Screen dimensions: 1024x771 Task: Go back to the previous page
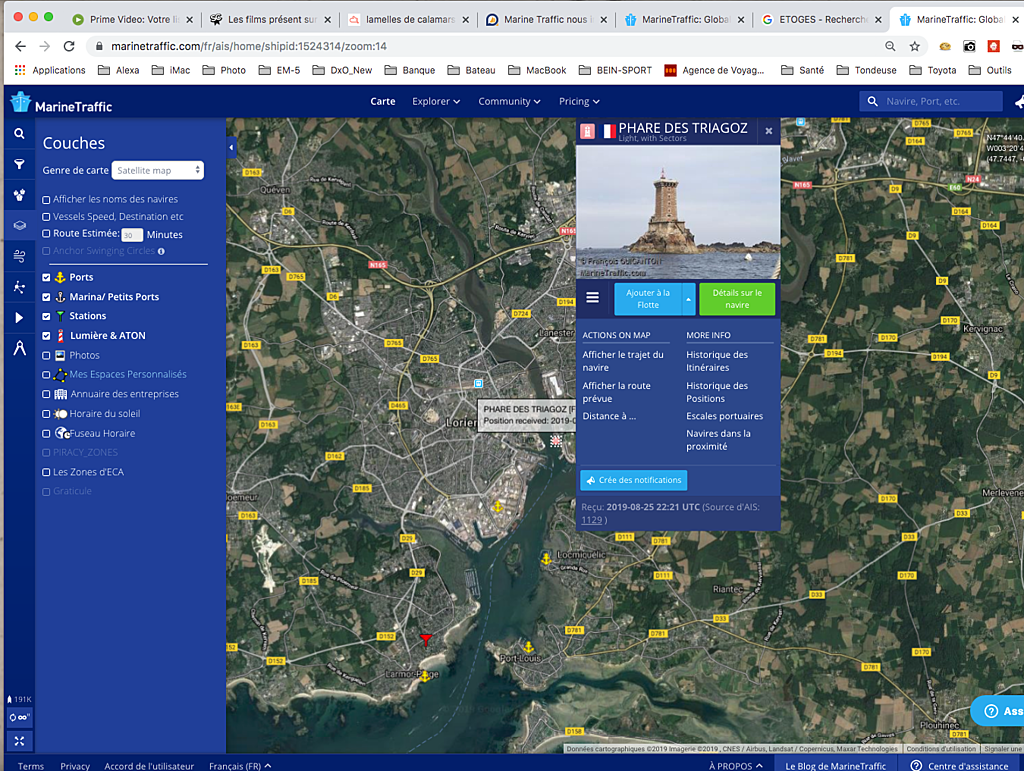(20, 46)
